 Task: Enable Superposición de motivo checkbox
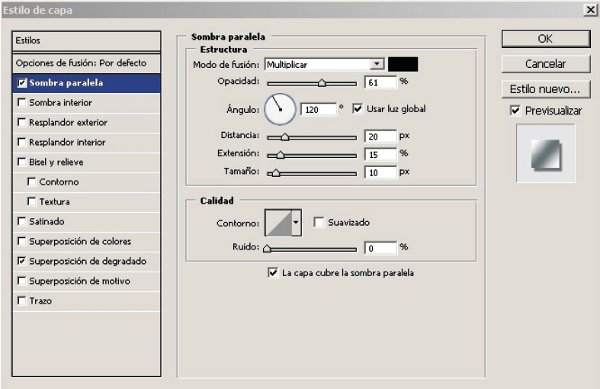[22, 281]
